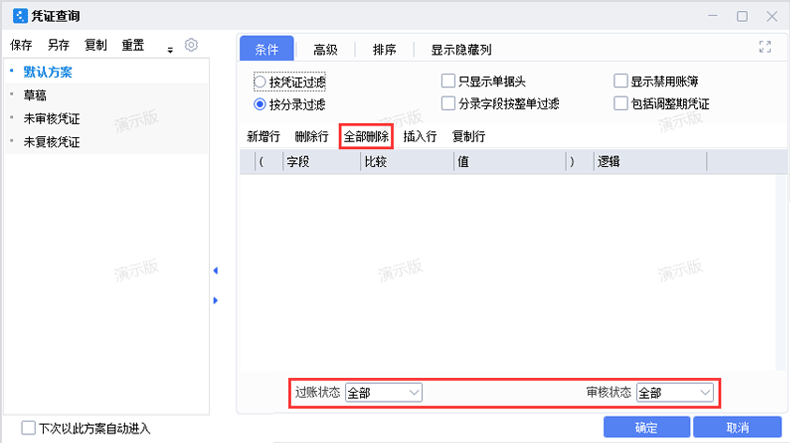The image size is (790, 443).
Task: Click the fullscreen expand icon
Action: (x=765, y=47)
